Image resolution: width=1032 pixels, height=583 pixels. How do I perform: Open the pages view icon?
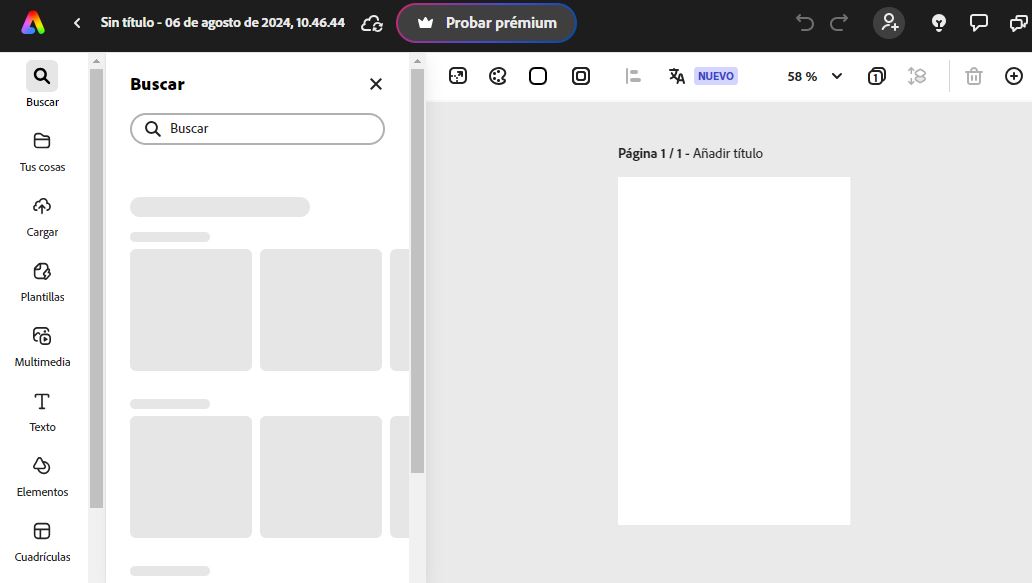tap(876, 76)
